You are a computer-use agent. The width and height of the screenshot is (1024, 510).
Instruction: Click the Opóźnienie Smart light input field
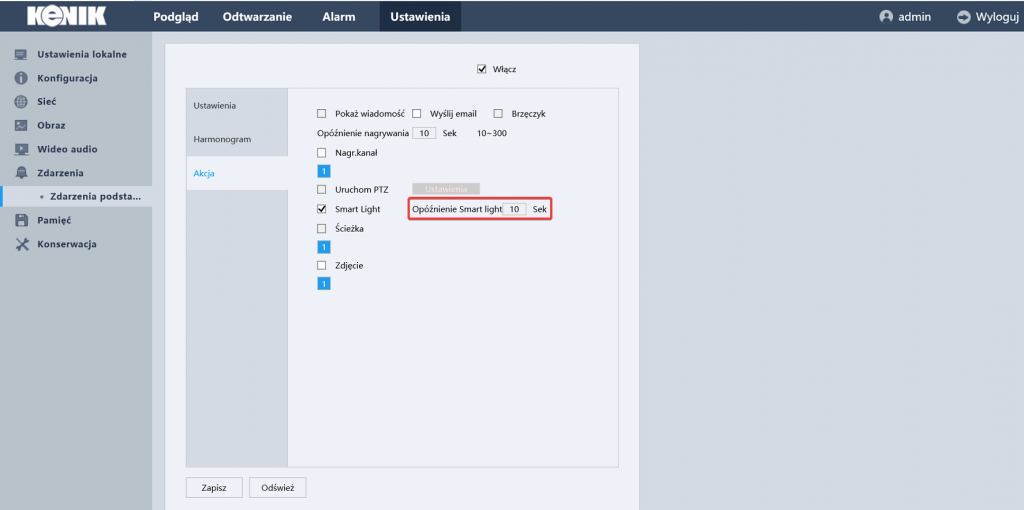click(514, 210)
